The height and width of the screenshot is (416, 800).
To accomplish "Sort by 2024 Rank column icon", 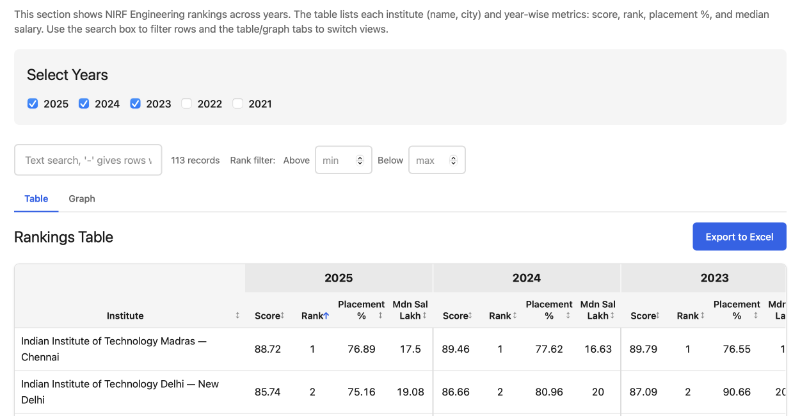I will 517,316.
